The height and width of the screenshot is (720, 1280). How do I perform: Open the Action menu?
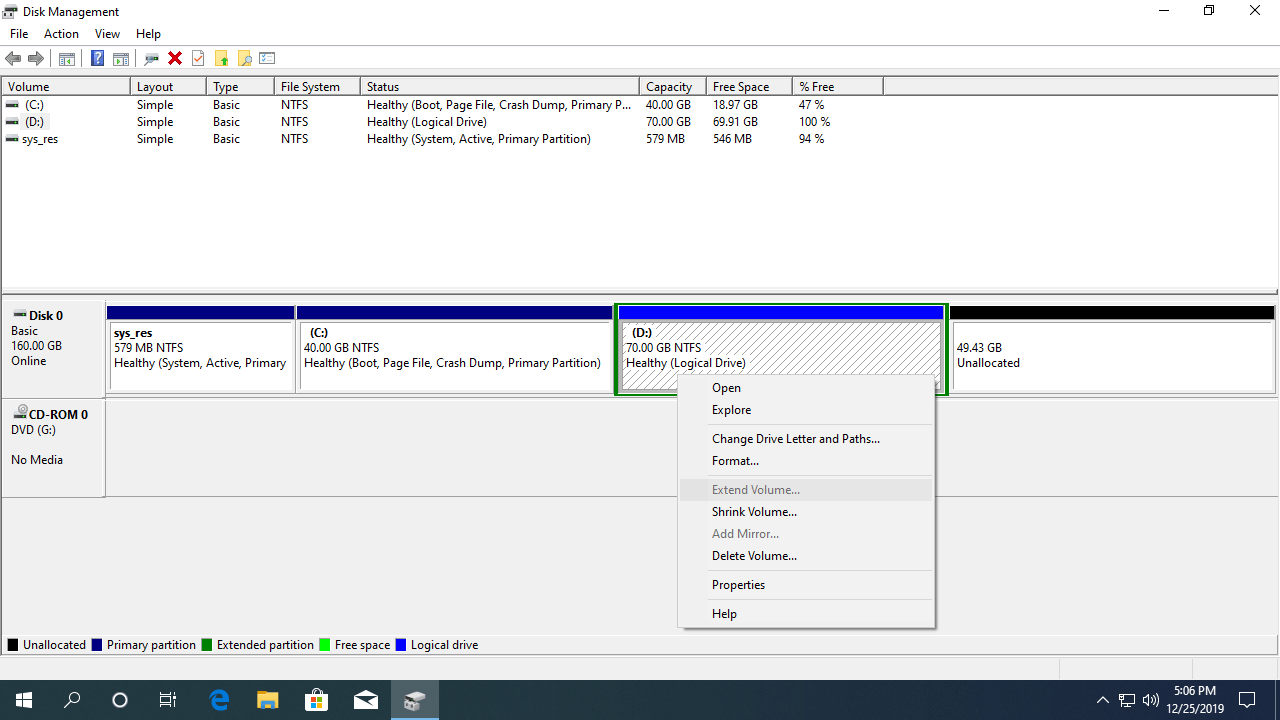point(61,34)
